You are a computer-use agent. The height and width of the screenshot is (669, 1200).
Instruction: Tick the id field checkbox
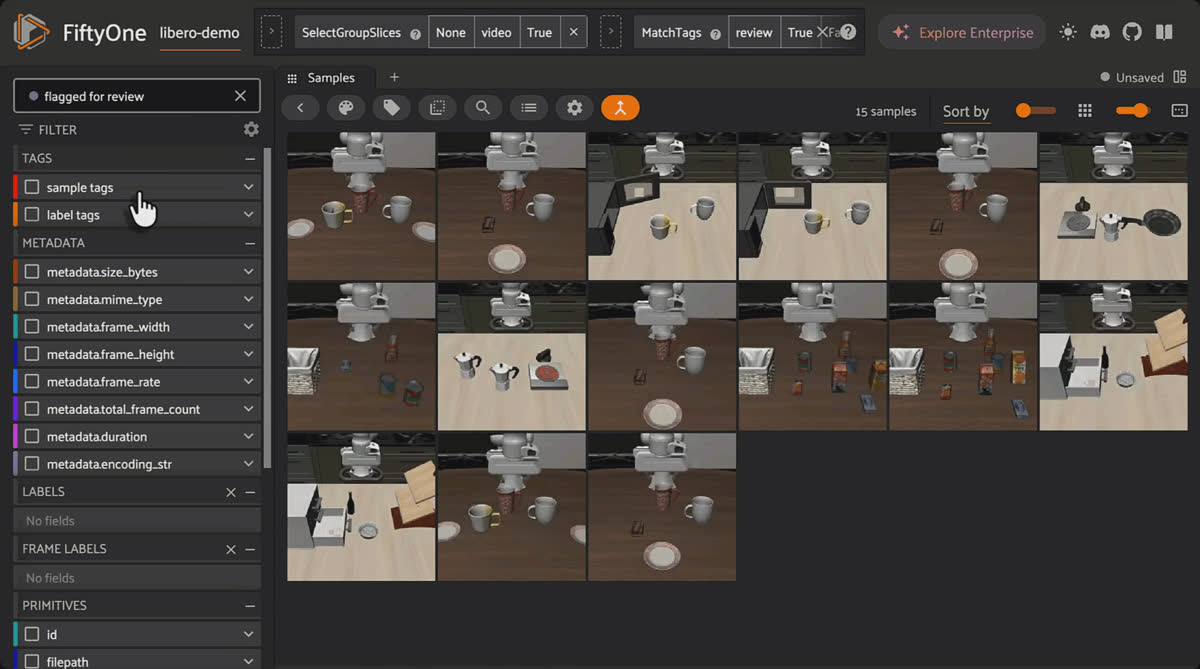[x=32, y=634]
